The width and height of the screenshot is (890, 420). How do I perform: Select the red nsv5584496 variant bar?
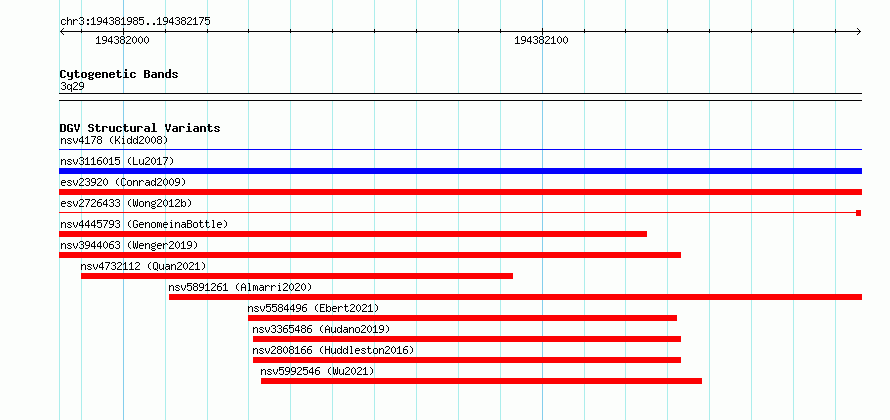coord(463,318)
